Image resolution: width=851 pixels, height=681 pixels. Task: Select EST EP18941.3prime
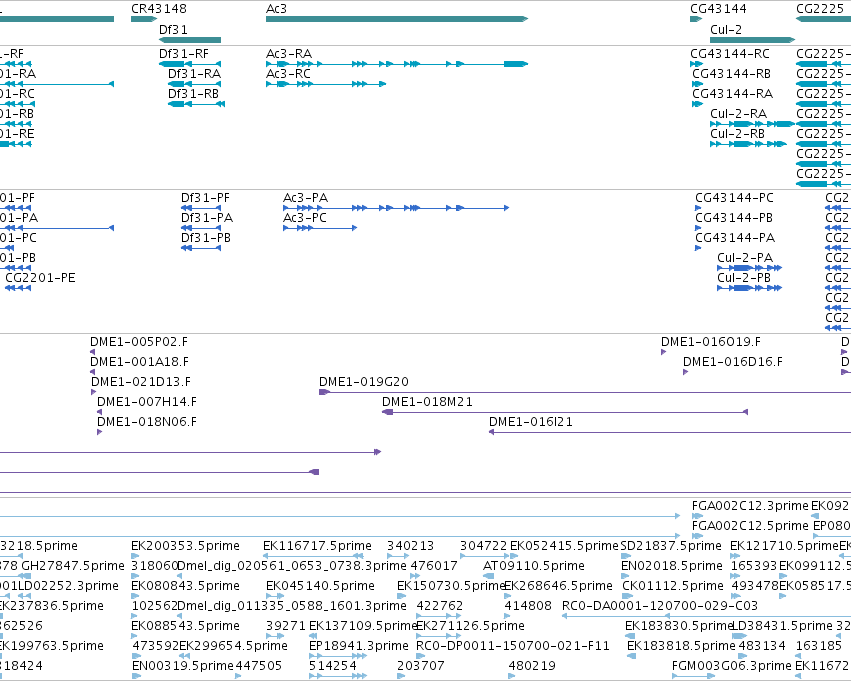[359, 647]
